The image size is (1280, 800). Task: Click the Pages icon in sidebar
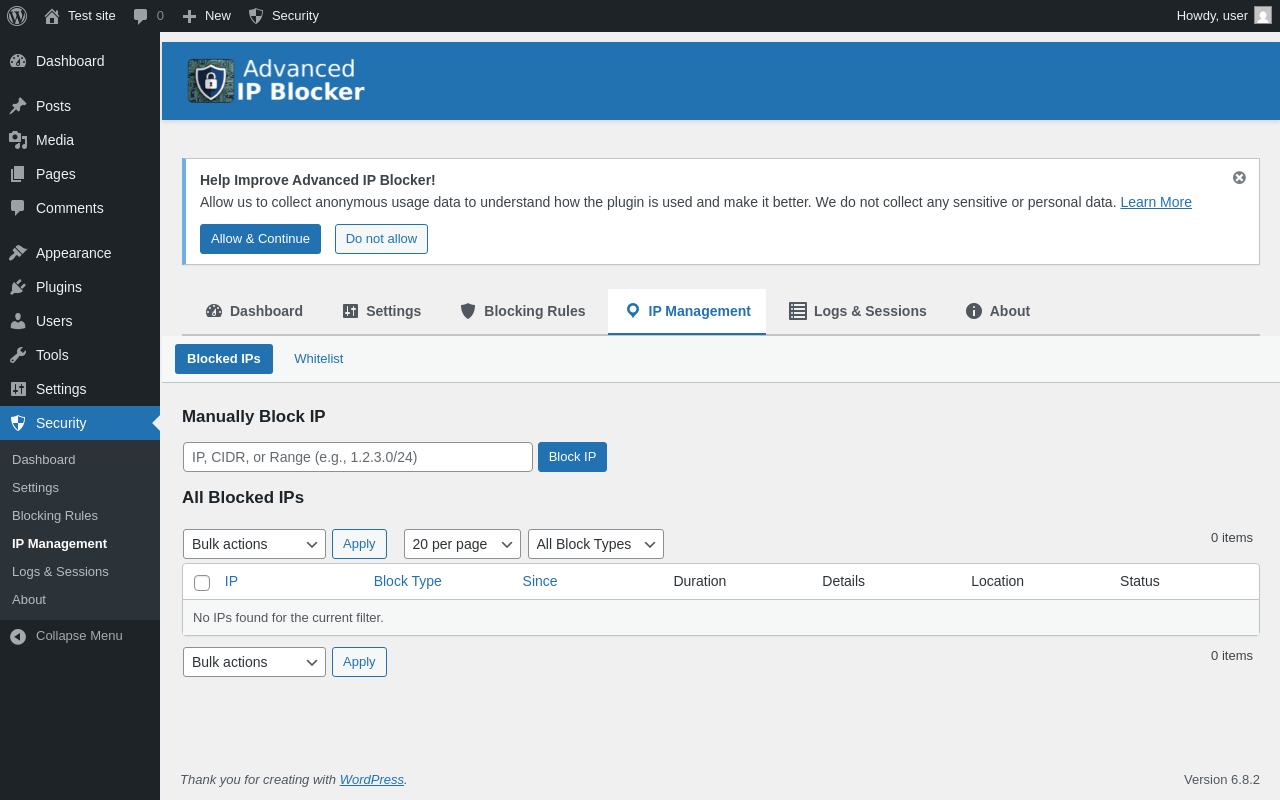click(18, 174)
